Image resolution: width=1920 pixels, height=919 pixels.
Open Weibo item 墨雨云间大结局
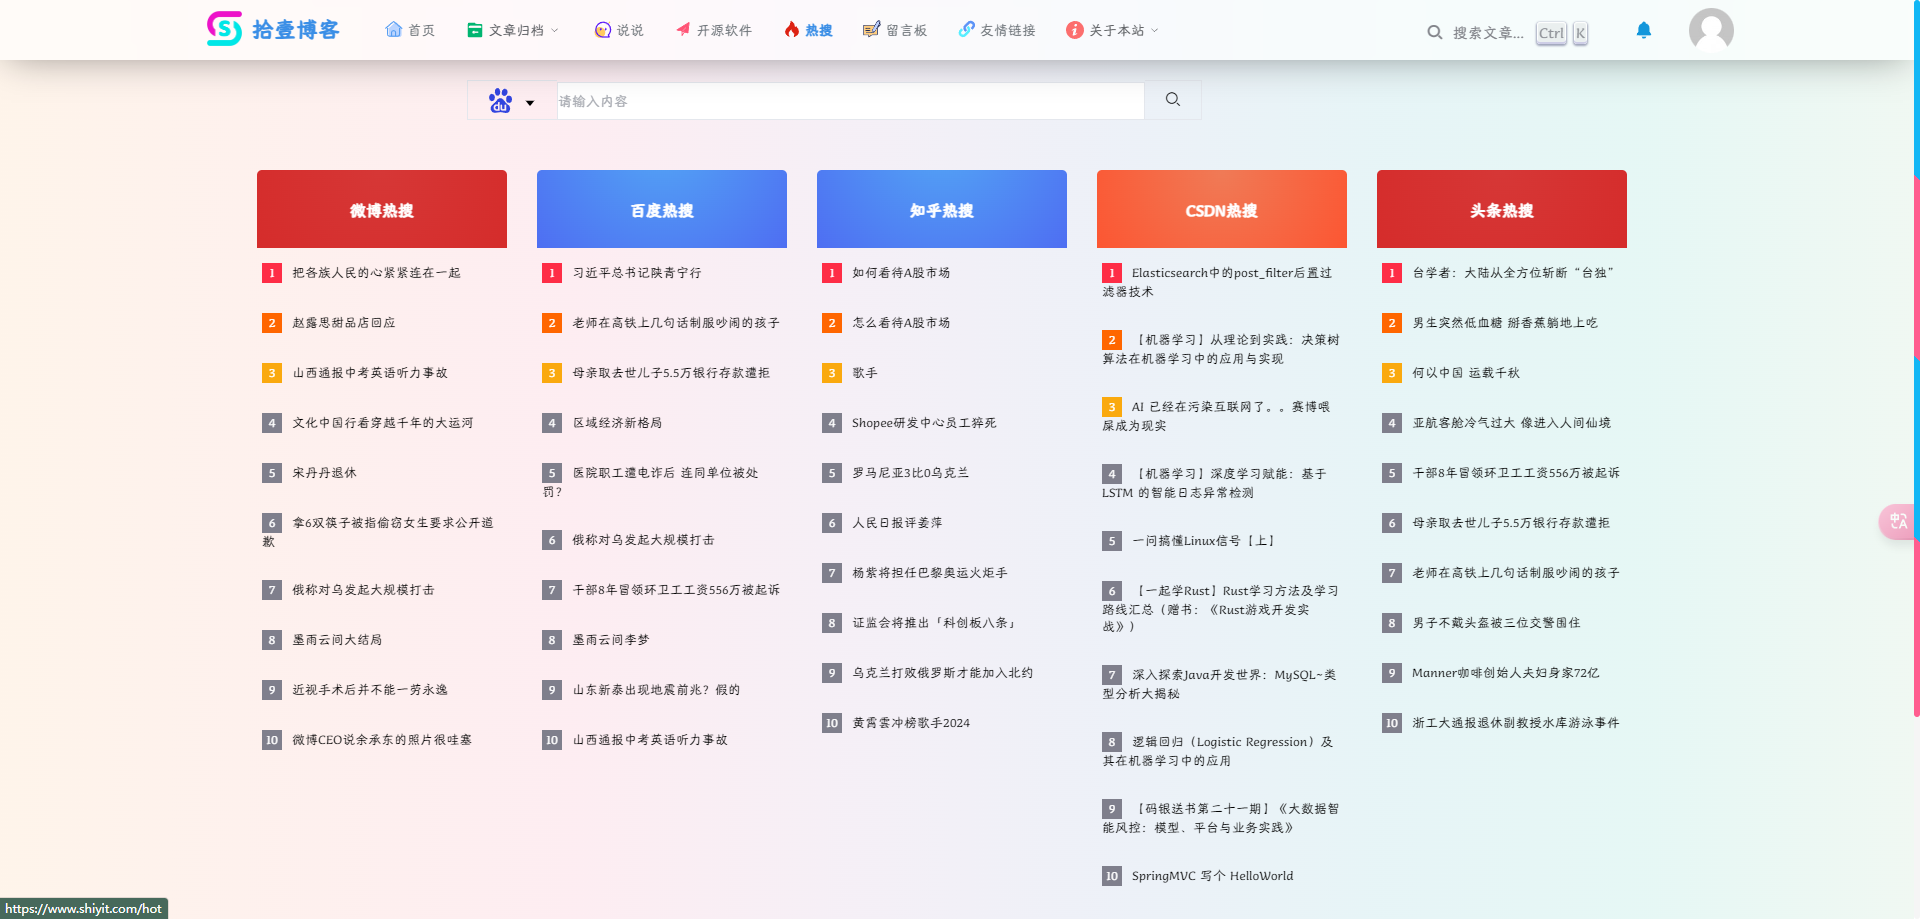pos(337,640)
